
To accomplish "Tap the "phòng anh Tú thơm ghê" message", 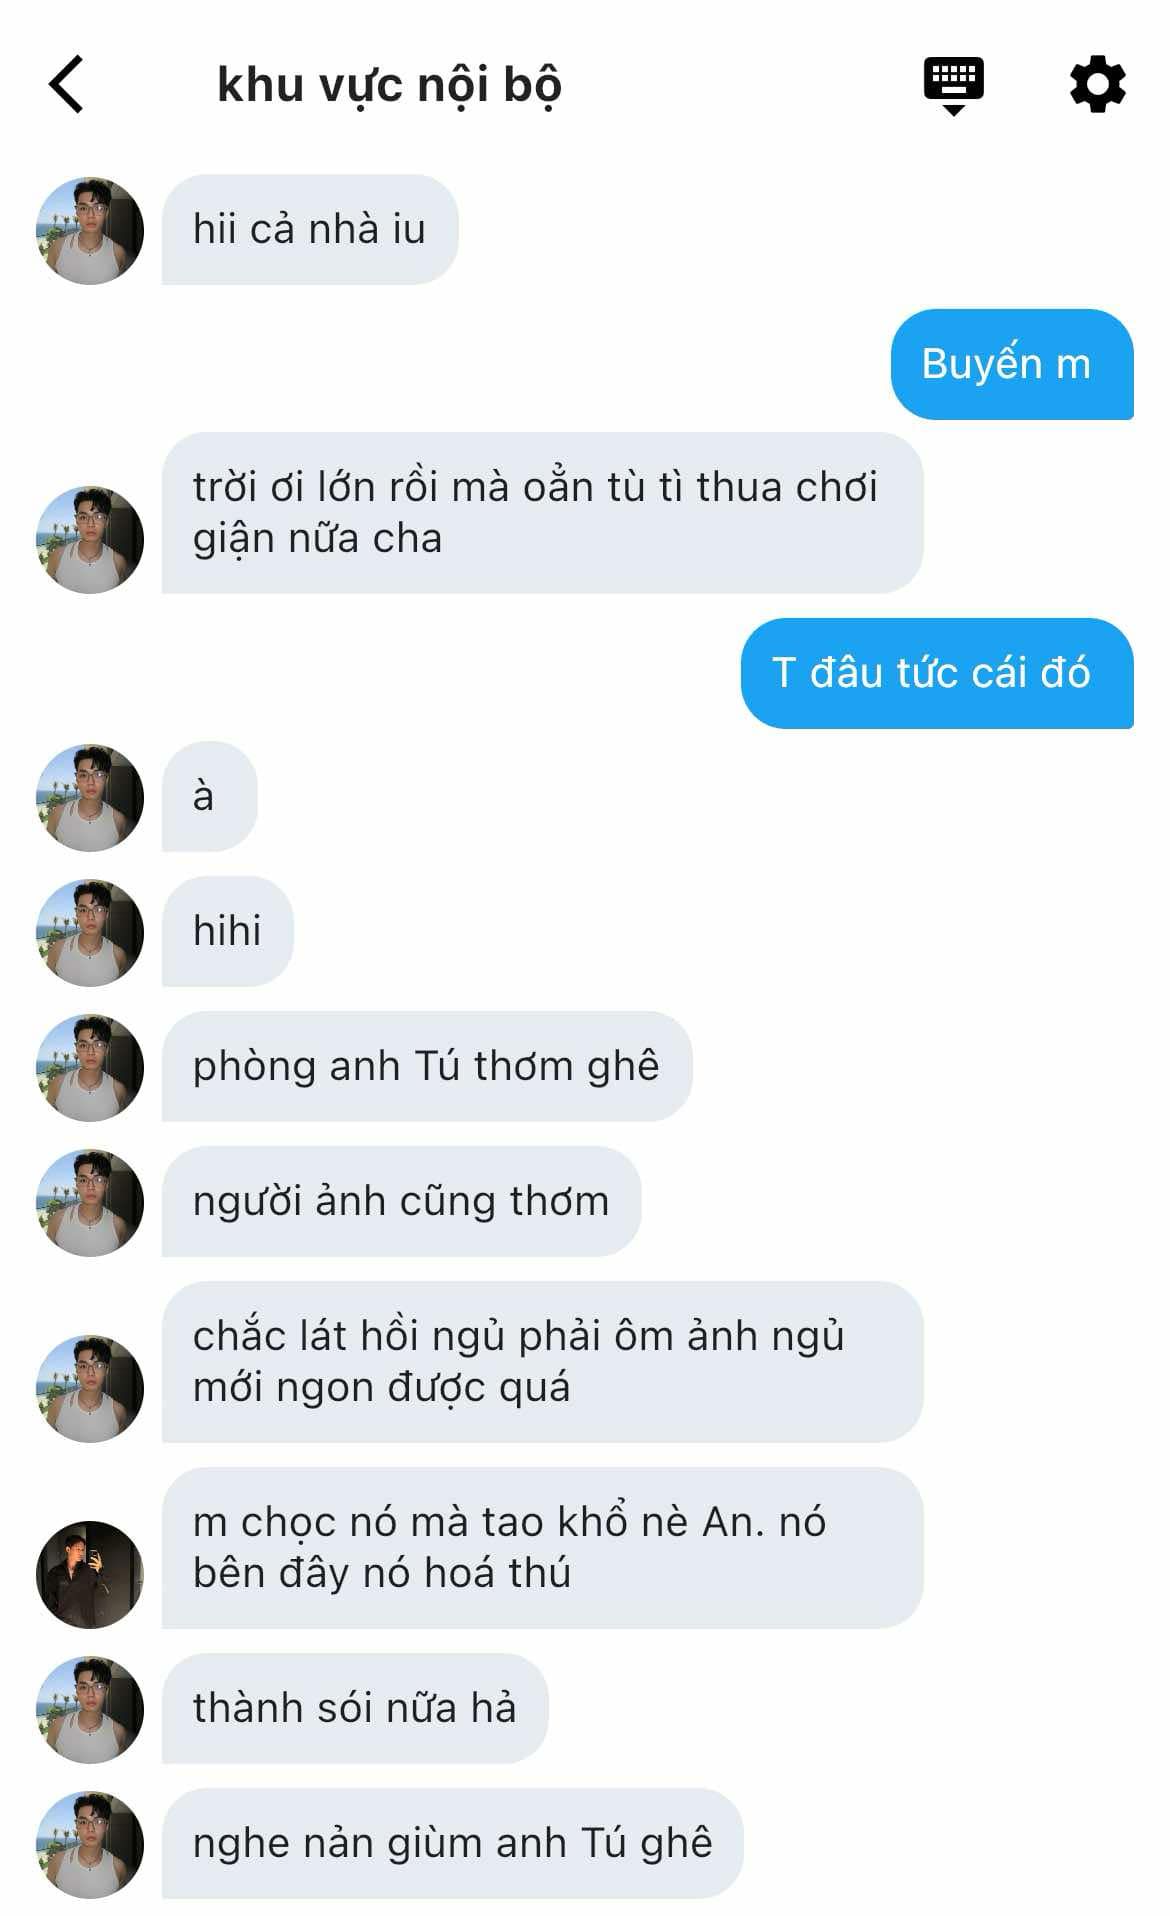I will [x=427, y=1066].
